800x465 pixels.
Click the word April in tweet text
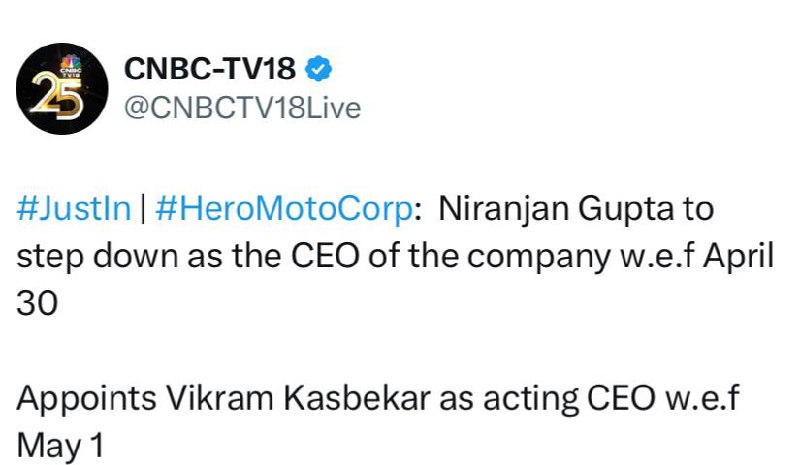point(739,256)
